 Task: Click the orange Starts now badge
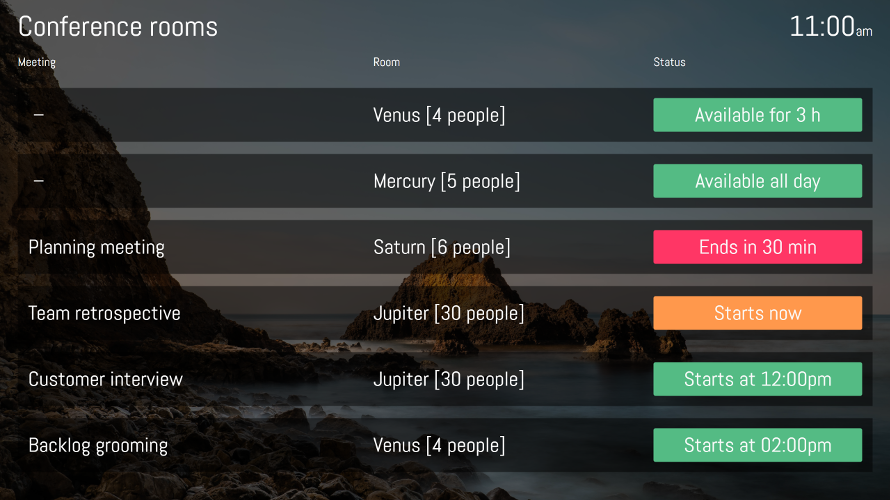click(757, 313)
